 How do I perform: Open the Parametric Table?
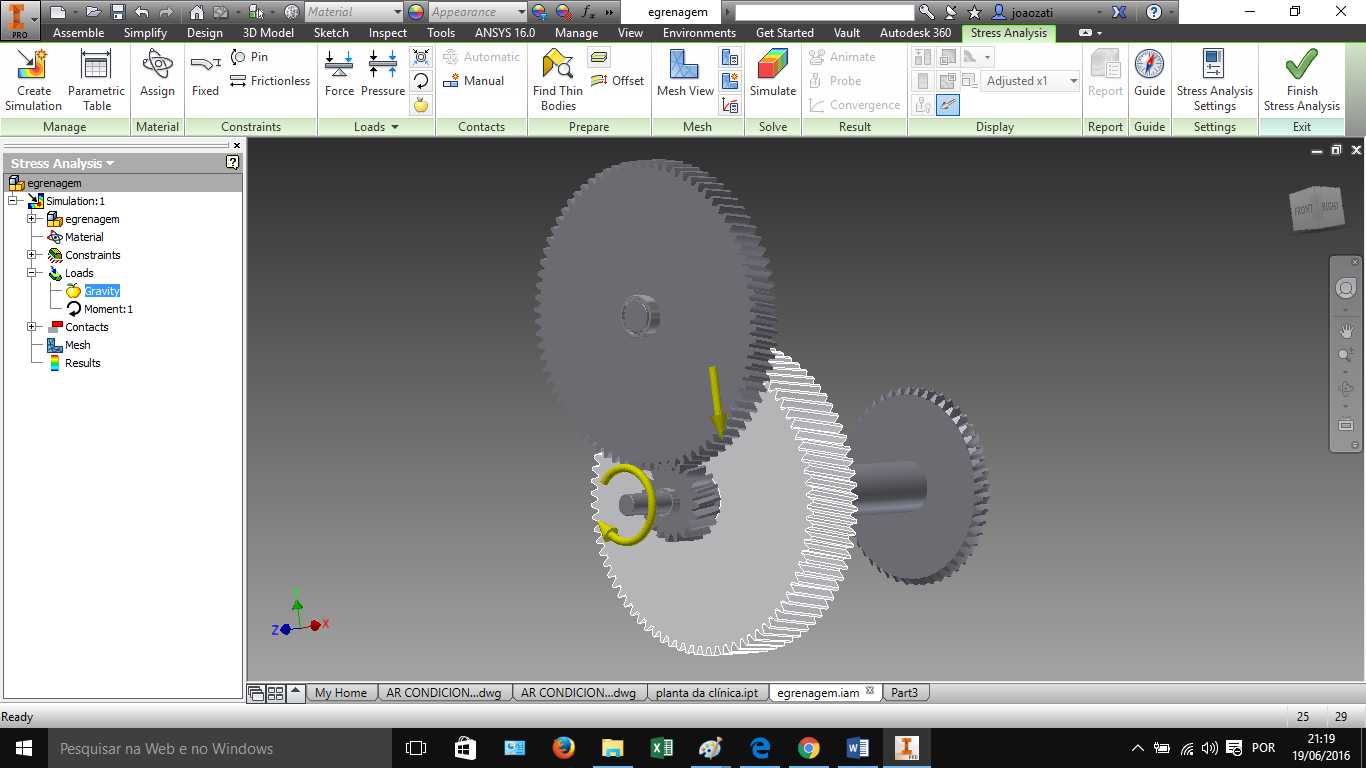pos(96,81)
